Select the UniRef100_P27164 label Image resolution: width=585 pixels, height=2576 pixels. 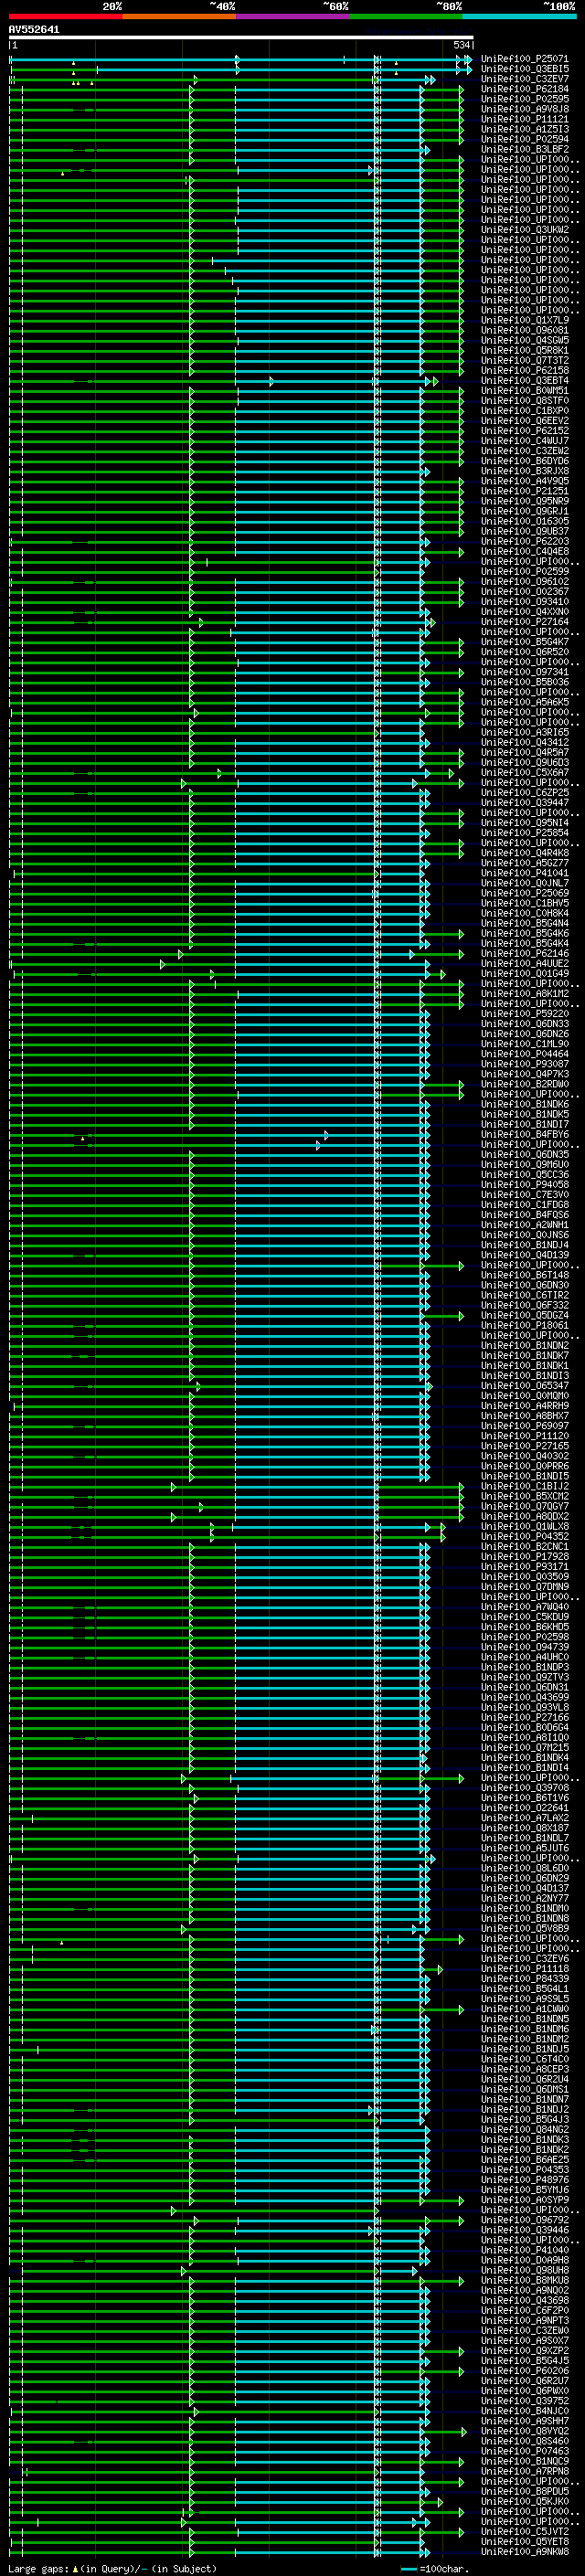(x=524, y=622)
